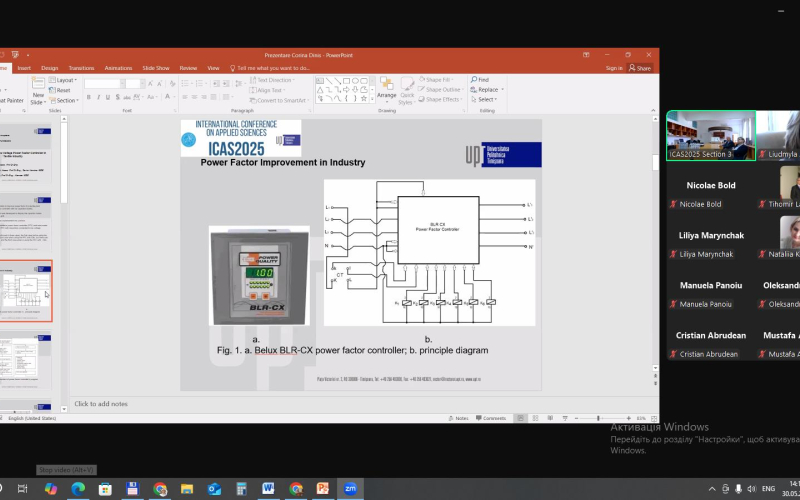Click 'Tell me what you want to do' box
Viewport: 800px width, 500px height.
tap(270, 68)
